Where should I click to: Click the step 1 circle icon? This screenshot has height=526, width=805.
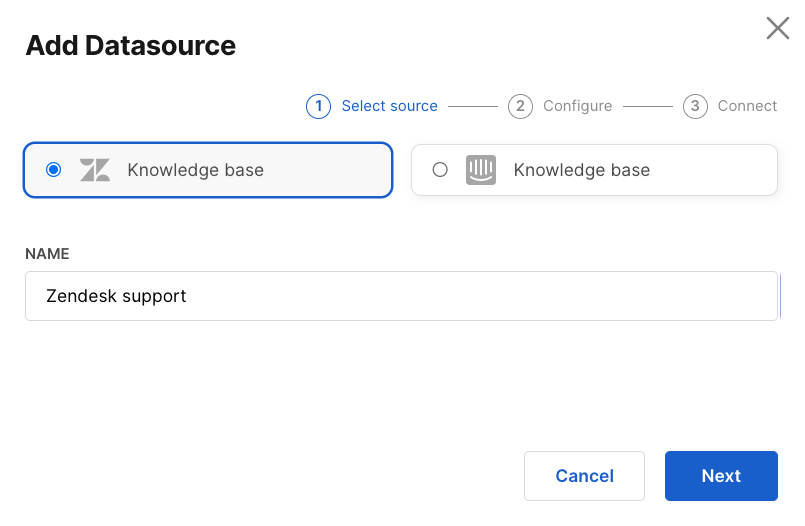[318, 106]
